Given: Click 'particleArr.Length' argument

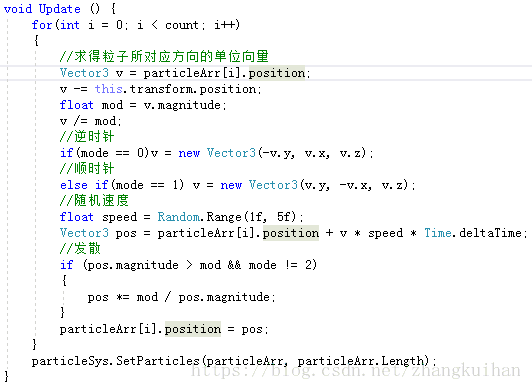Looking at the screenshot, I should 361,361.
